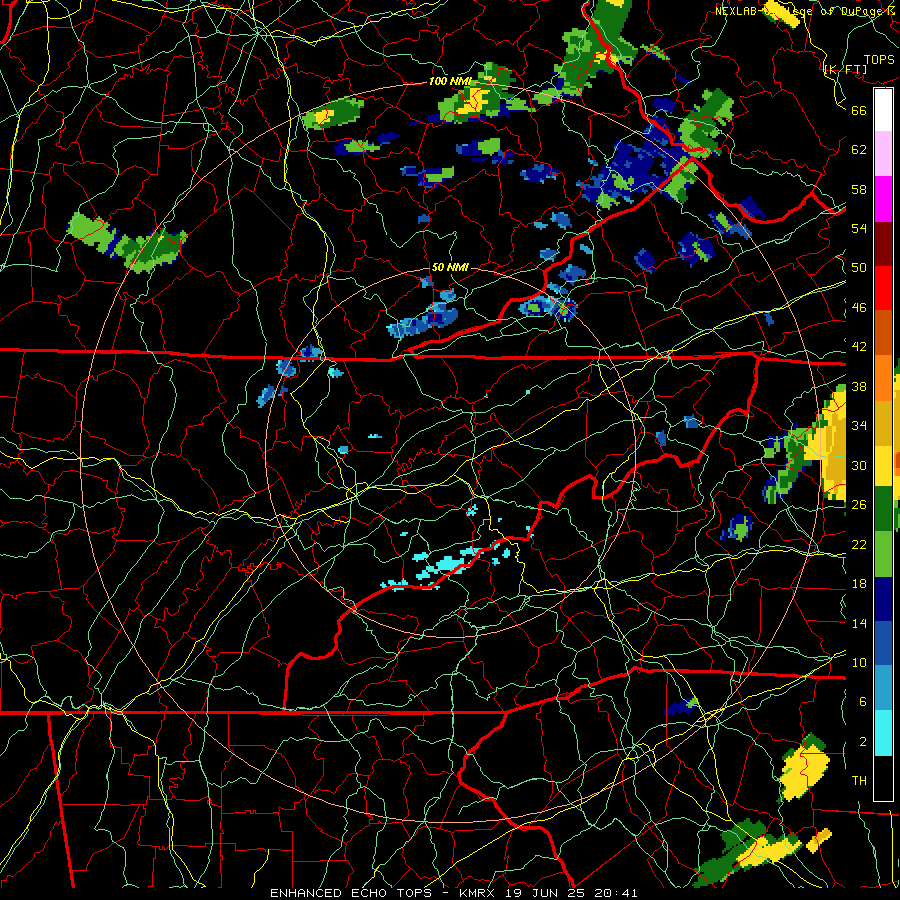900x900 pixels.
Task: Click the cyan echo cluster near radar center
Action: coord(448,564)
